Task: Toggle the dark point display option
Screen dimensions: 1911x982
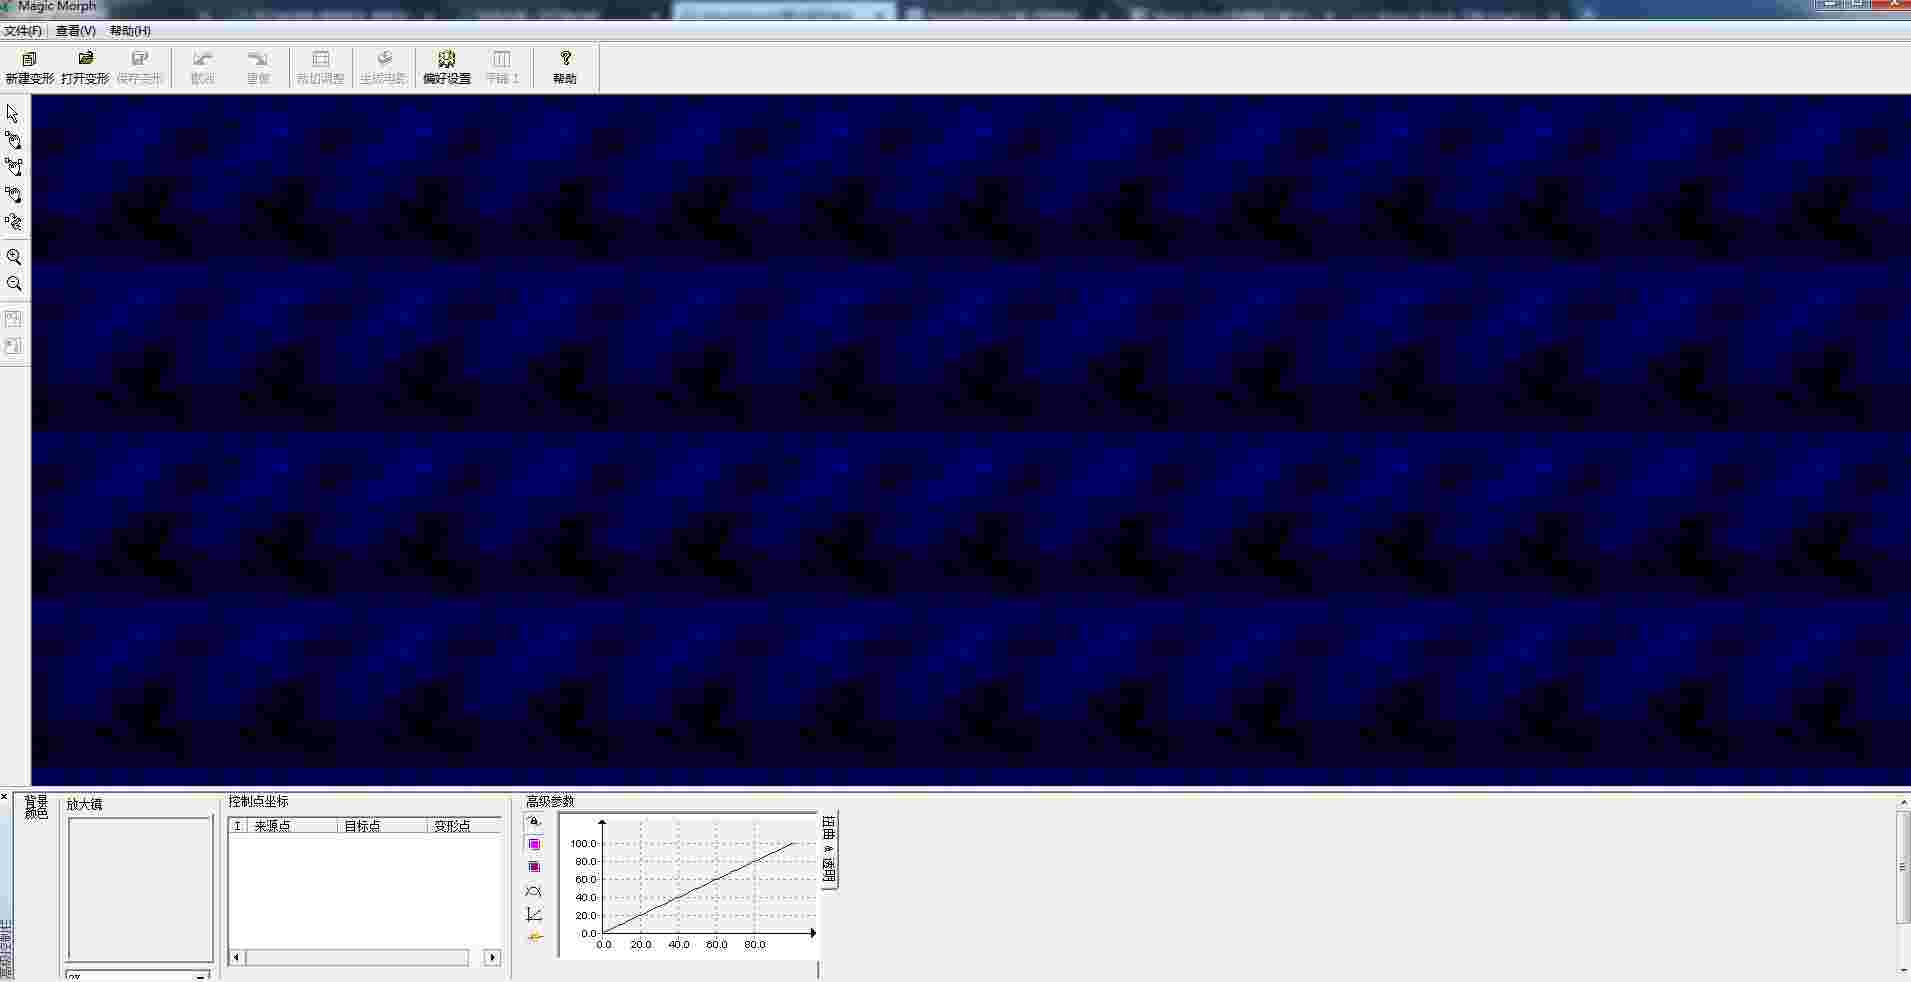Action: [x=535, y=866]
